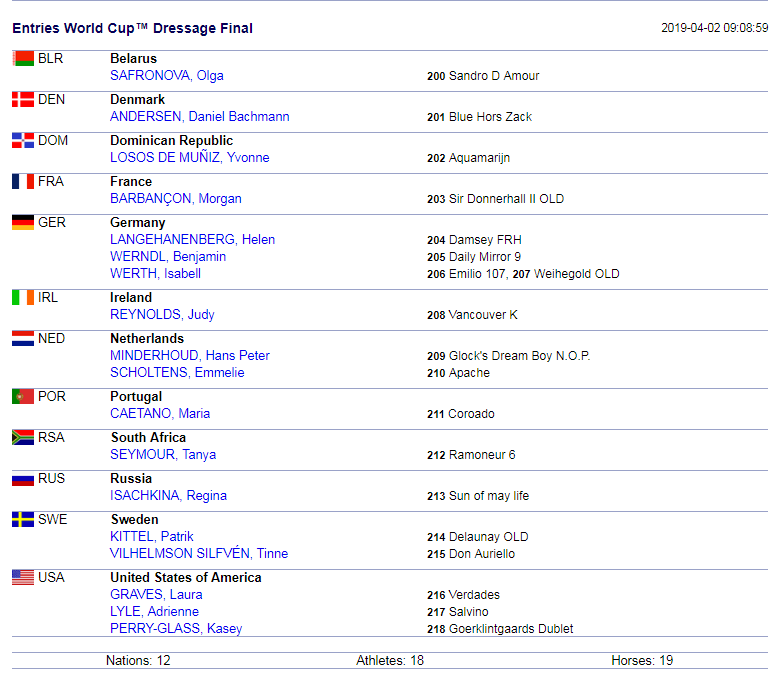Open BARBANÇON, Morgan athlete page
Image resolution: width=781 pixels, height=676 pixels.
176,199
